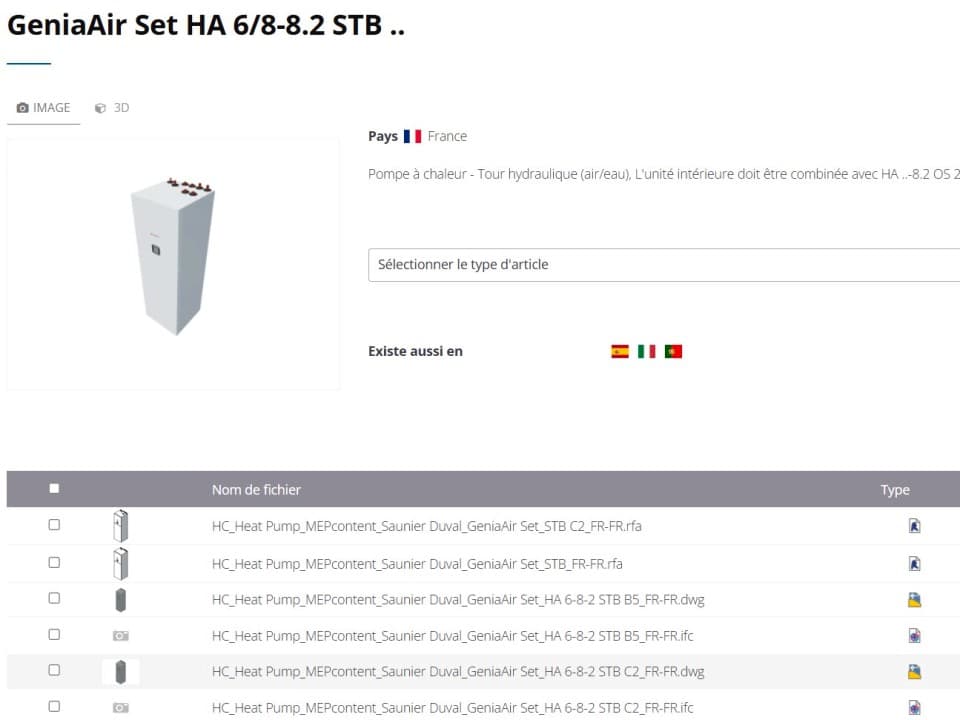This screenshot has height=720, width=960.
Task: Click the French flag next to Pays
Action: tap(411, 136)
